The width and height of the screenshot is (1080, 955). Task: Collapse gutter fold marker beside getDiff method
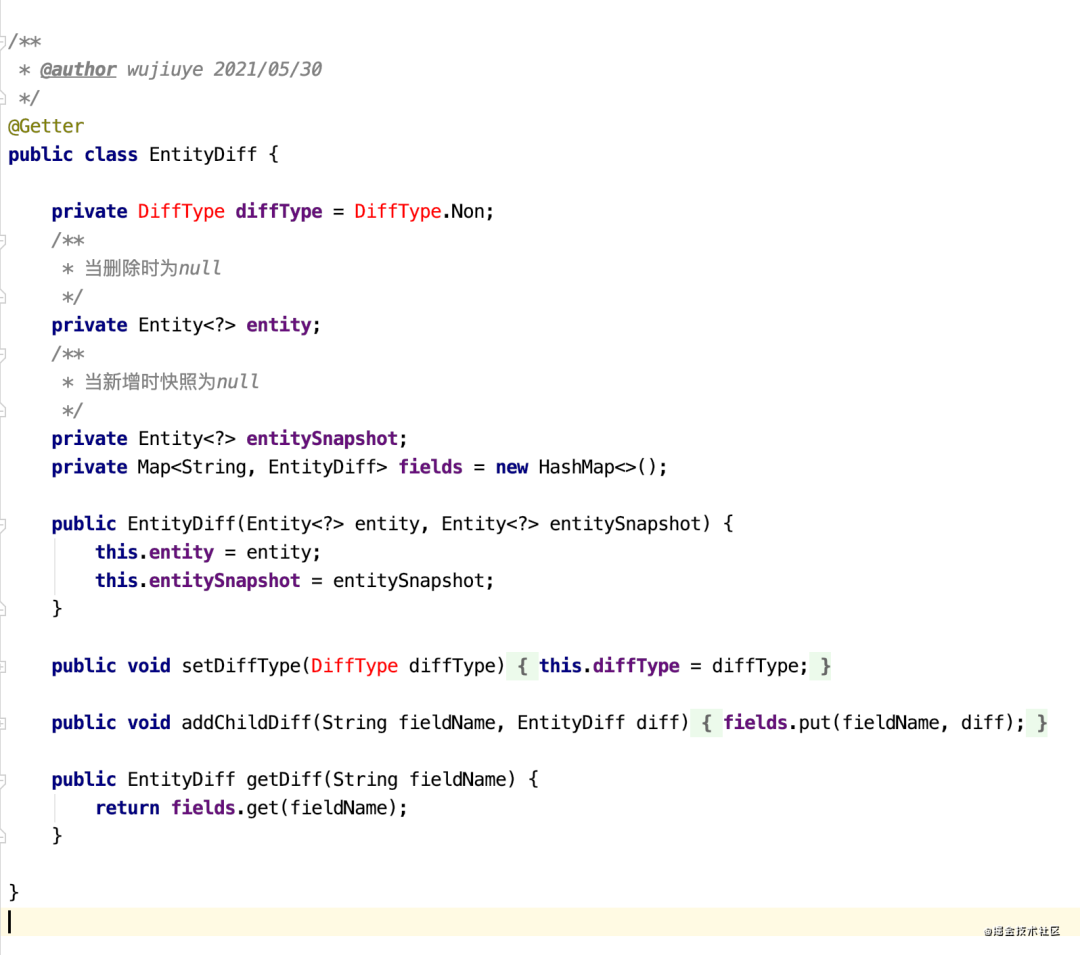click(x=3, y=780)
